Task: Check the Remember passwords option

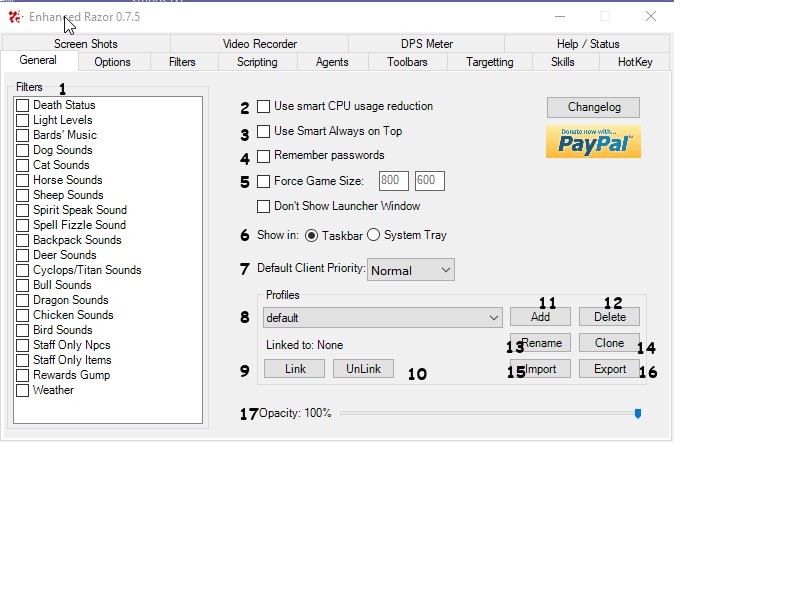Action: (x=264, y=156)
